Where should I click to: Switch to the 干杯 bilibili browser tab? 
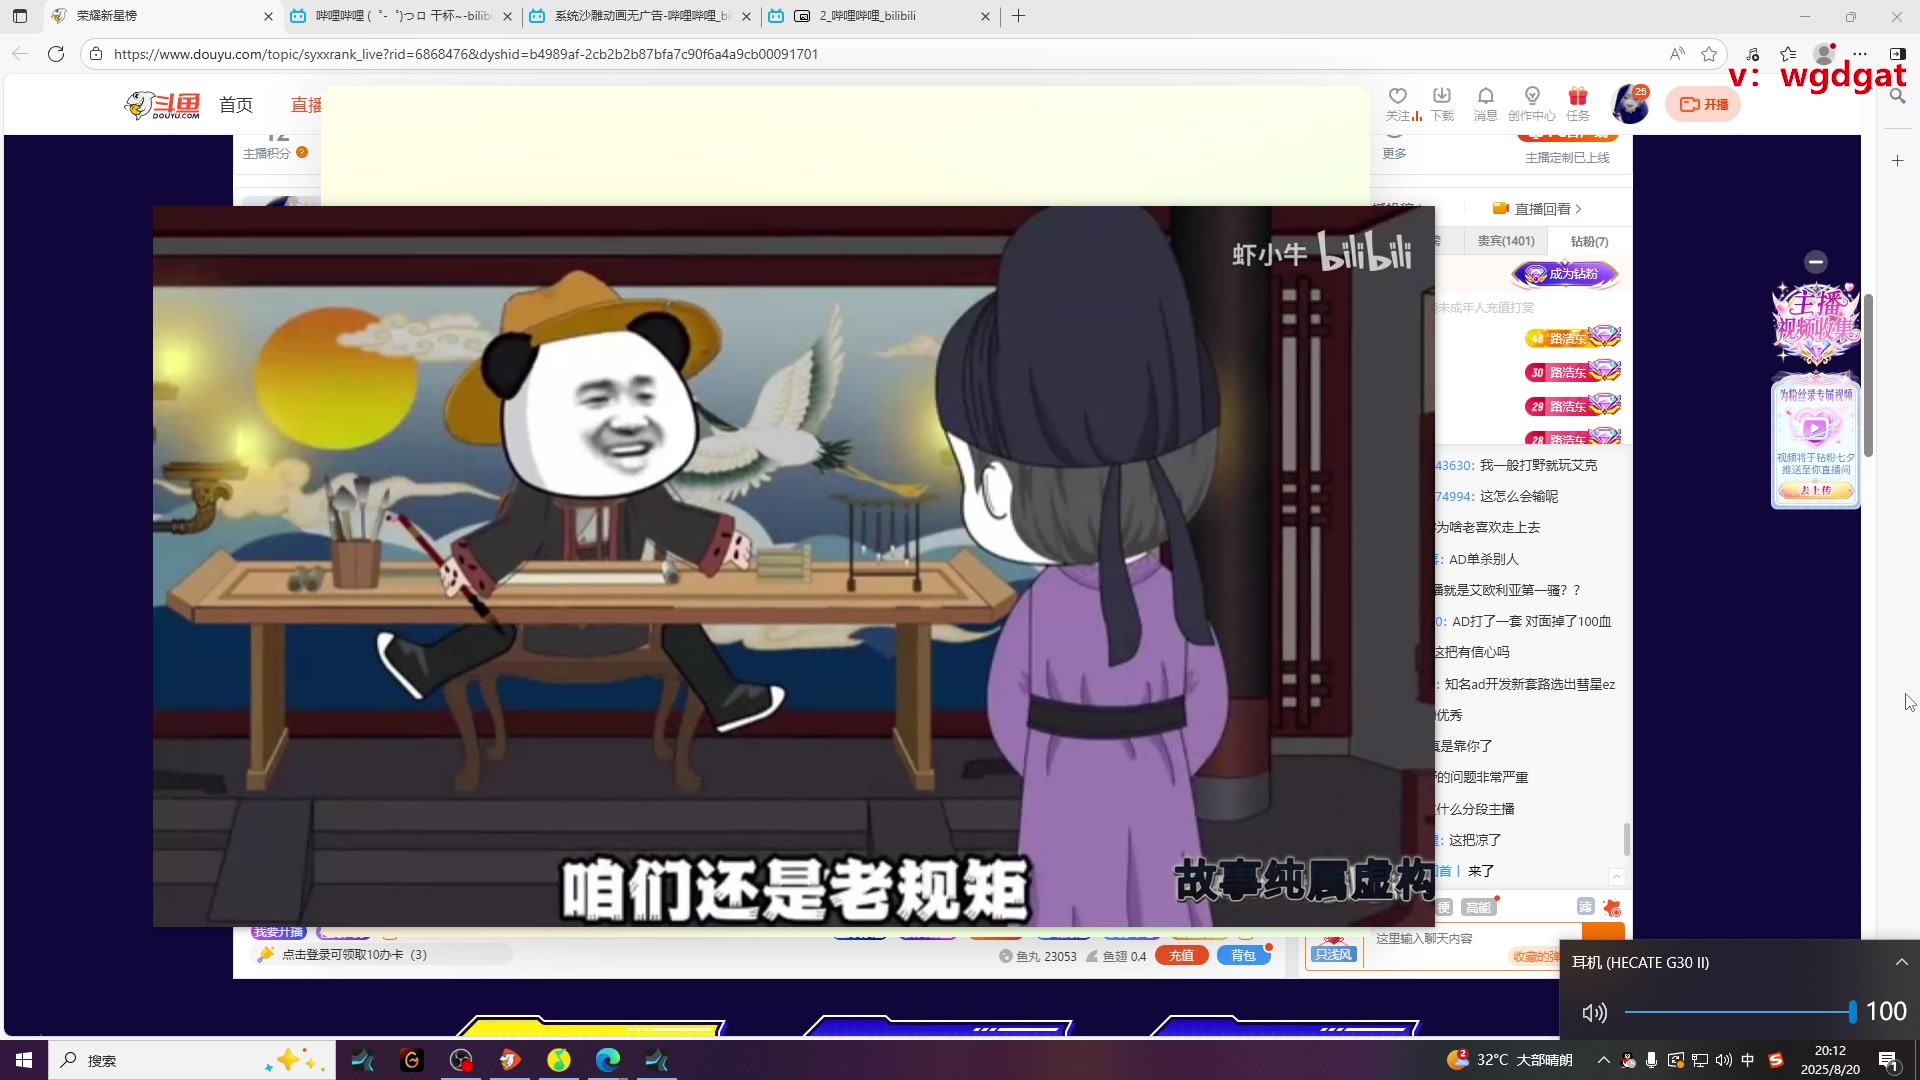pyautogui.click(x=400, y=16)
